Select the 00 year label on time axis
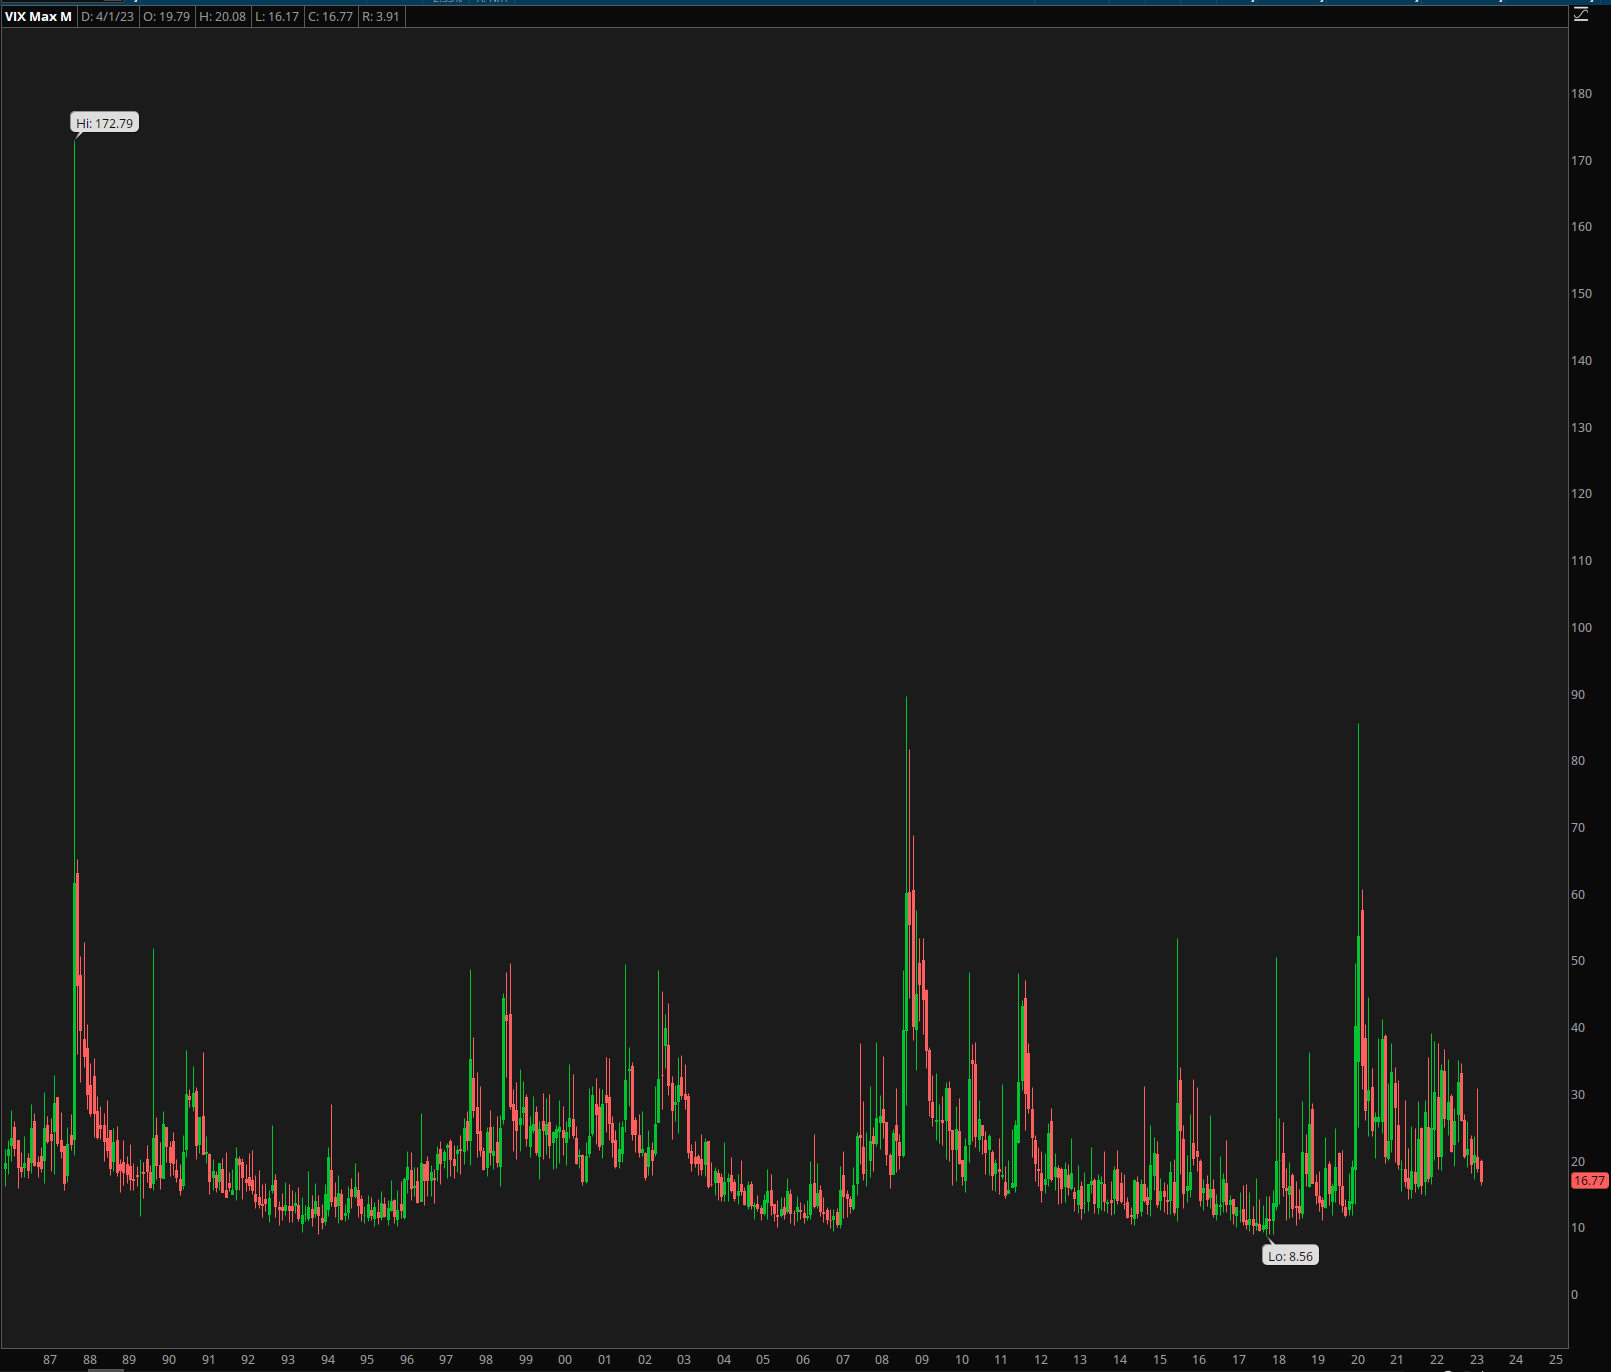Image resolution: width=1611 pixels, height=1372 pixels. click(x=565, y=1360)
